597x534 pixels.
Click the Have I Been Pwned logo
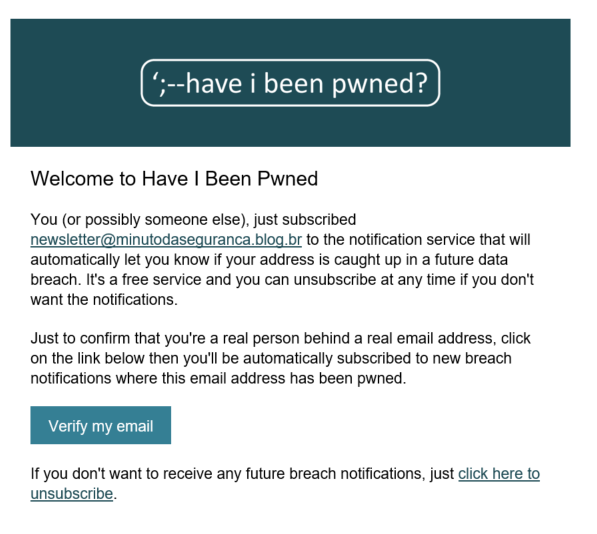[290, 83]
